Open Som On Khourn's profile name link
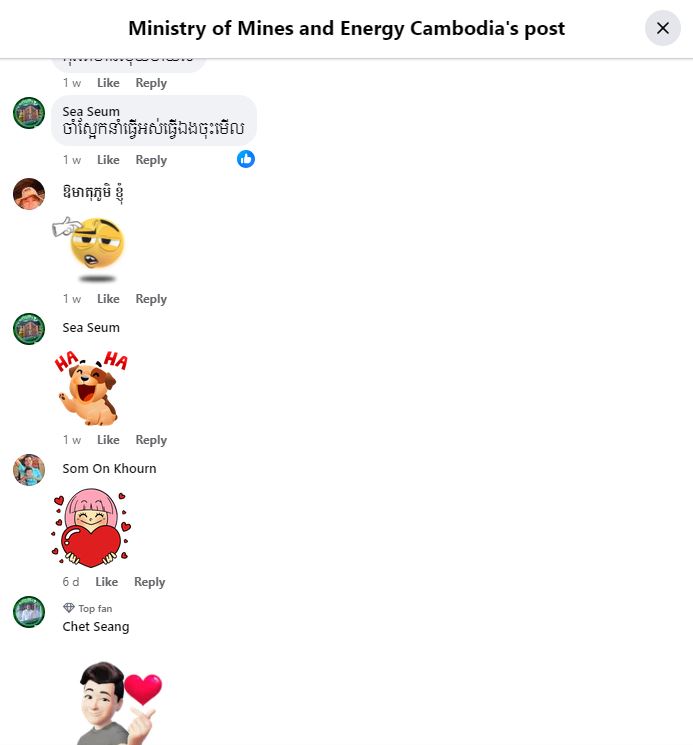The width and height of the screenshot is (693, 745). coord(109,468)
